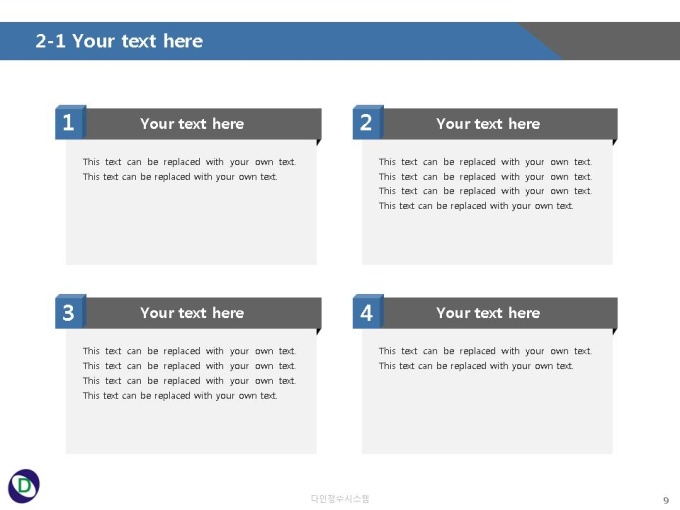Select the blue number 2 badge

click(368, 122)
